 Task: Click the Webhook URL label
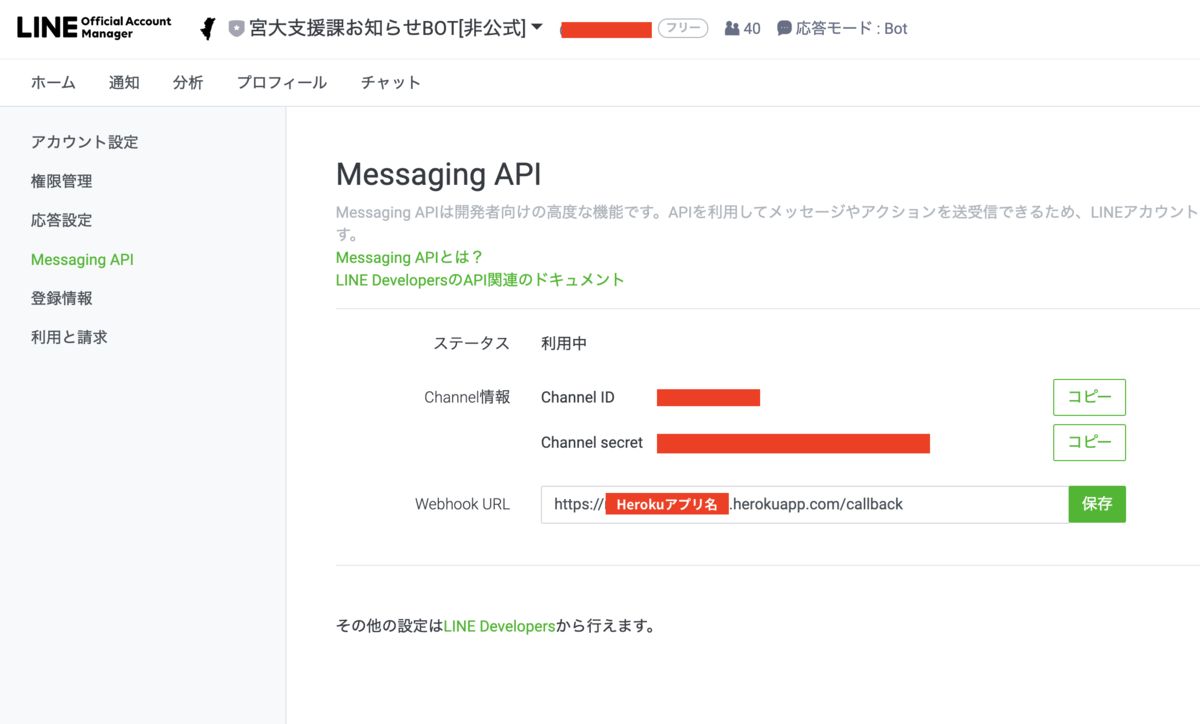tap(462, 504)
